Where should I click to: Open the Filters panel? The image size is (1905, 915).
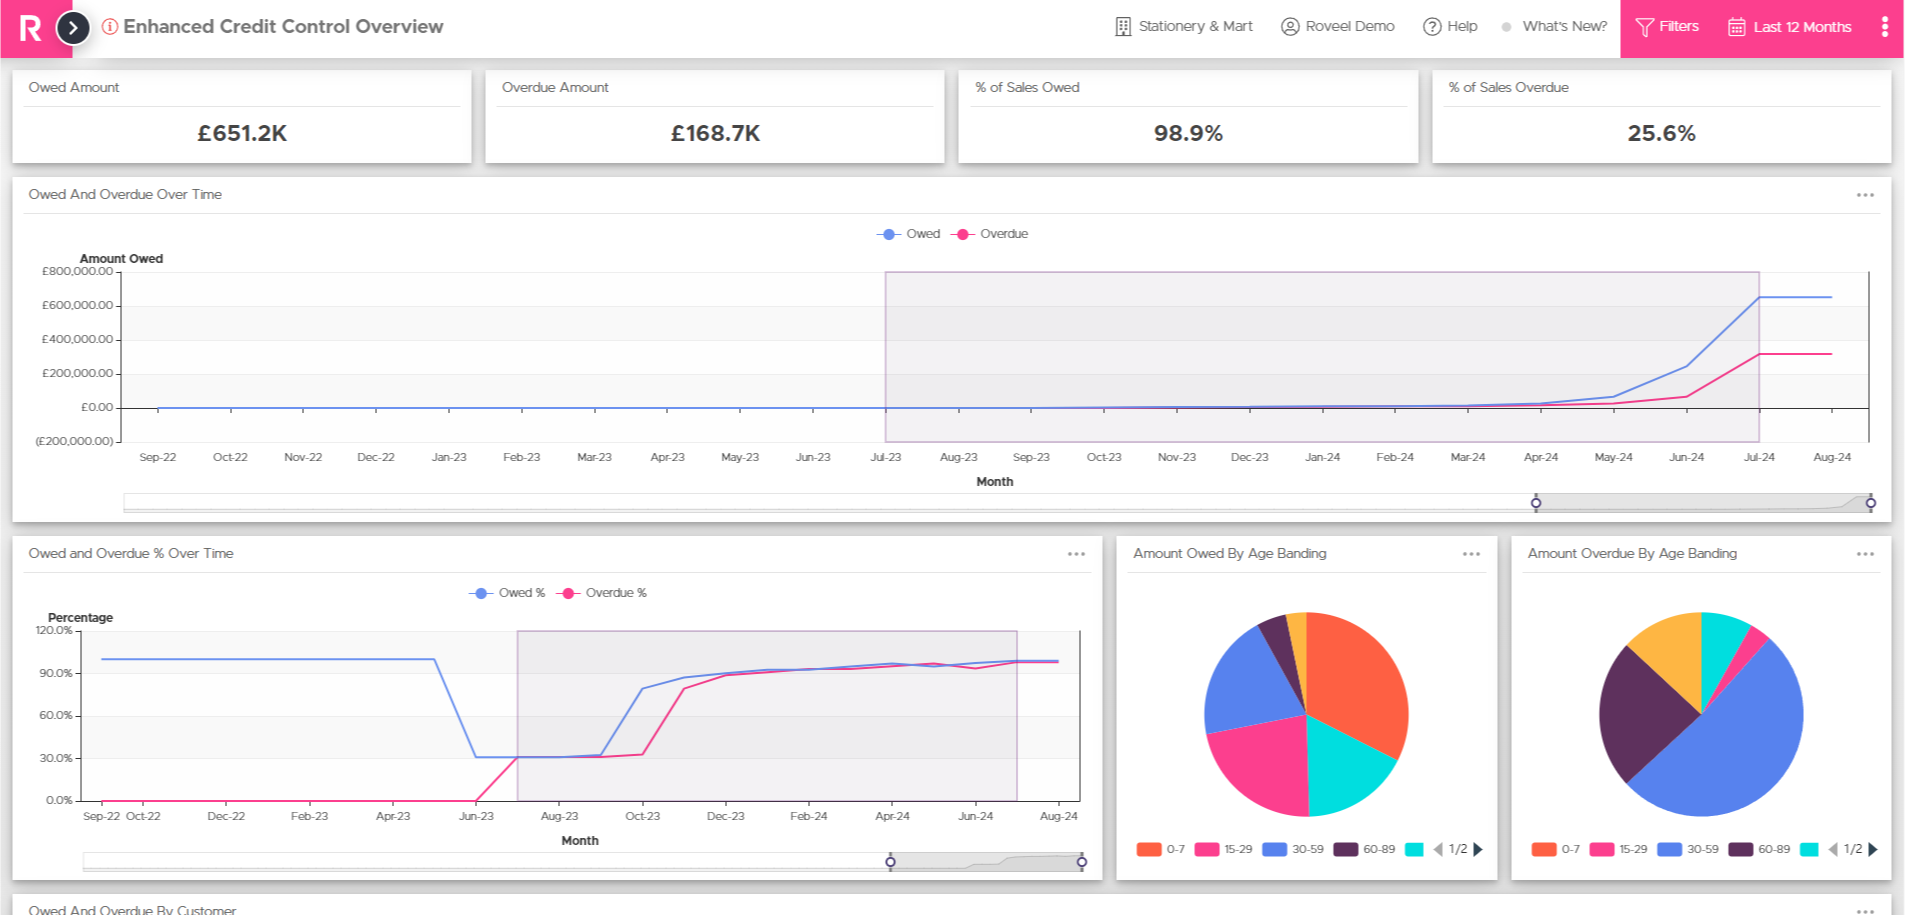1667,27
